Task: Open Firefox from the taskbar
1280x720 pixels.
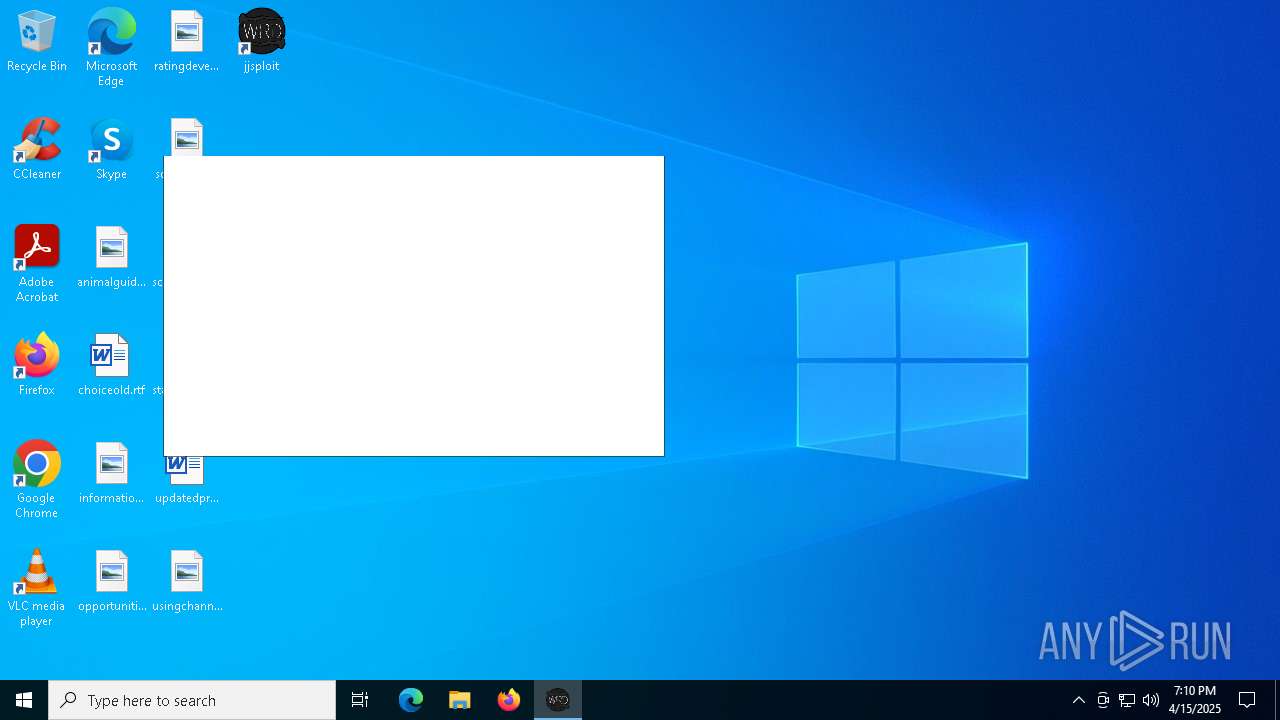Action: tap(509, 700)
